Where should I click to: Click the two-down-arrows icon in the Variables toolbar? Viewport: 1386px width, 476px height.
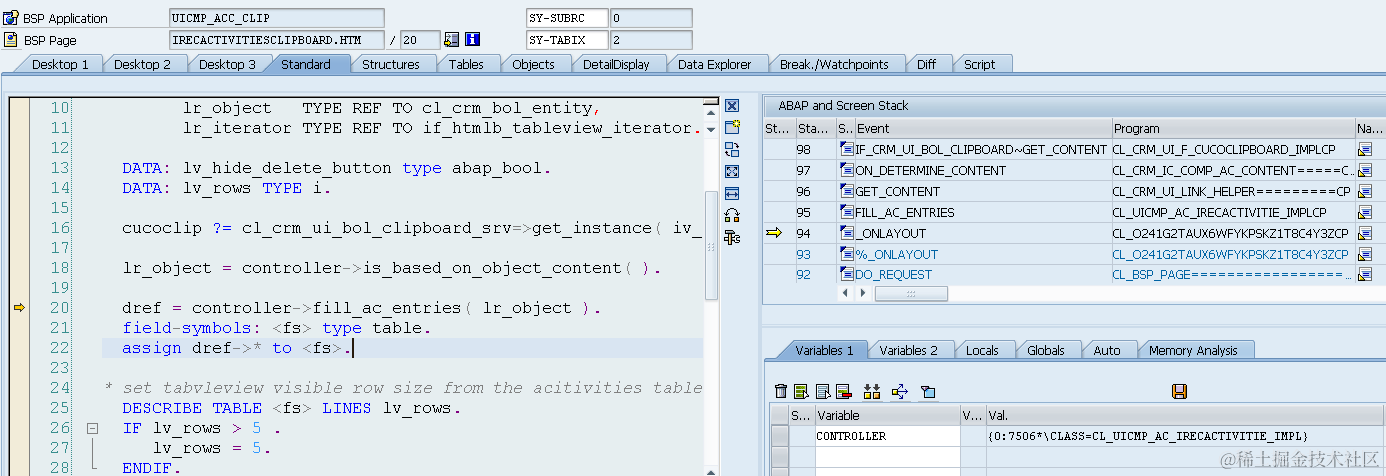(871, 391)
